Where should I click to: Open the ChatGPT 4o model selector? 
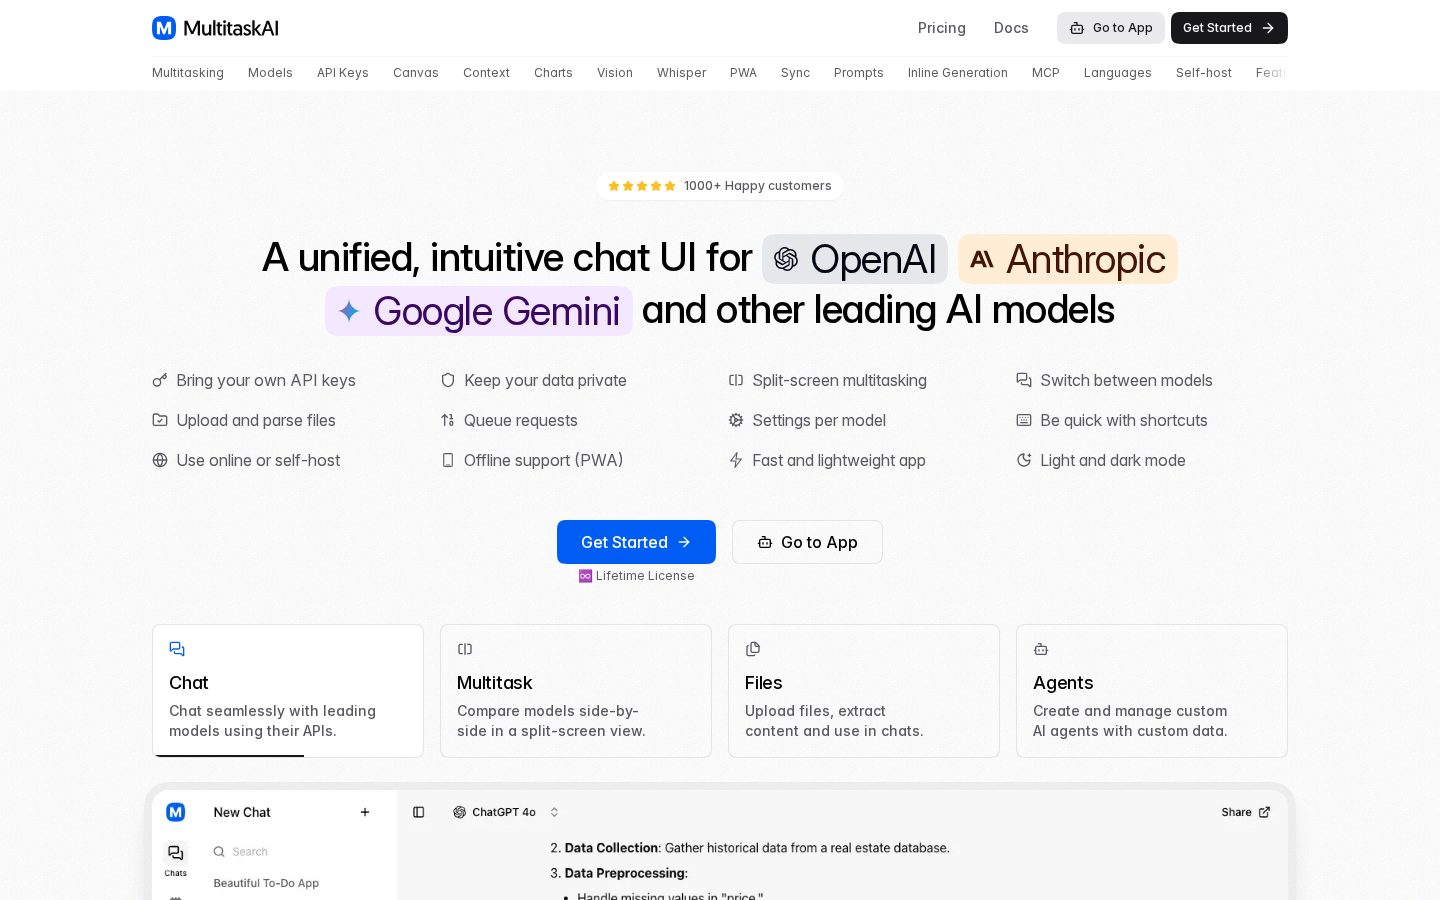pos(506,812)
